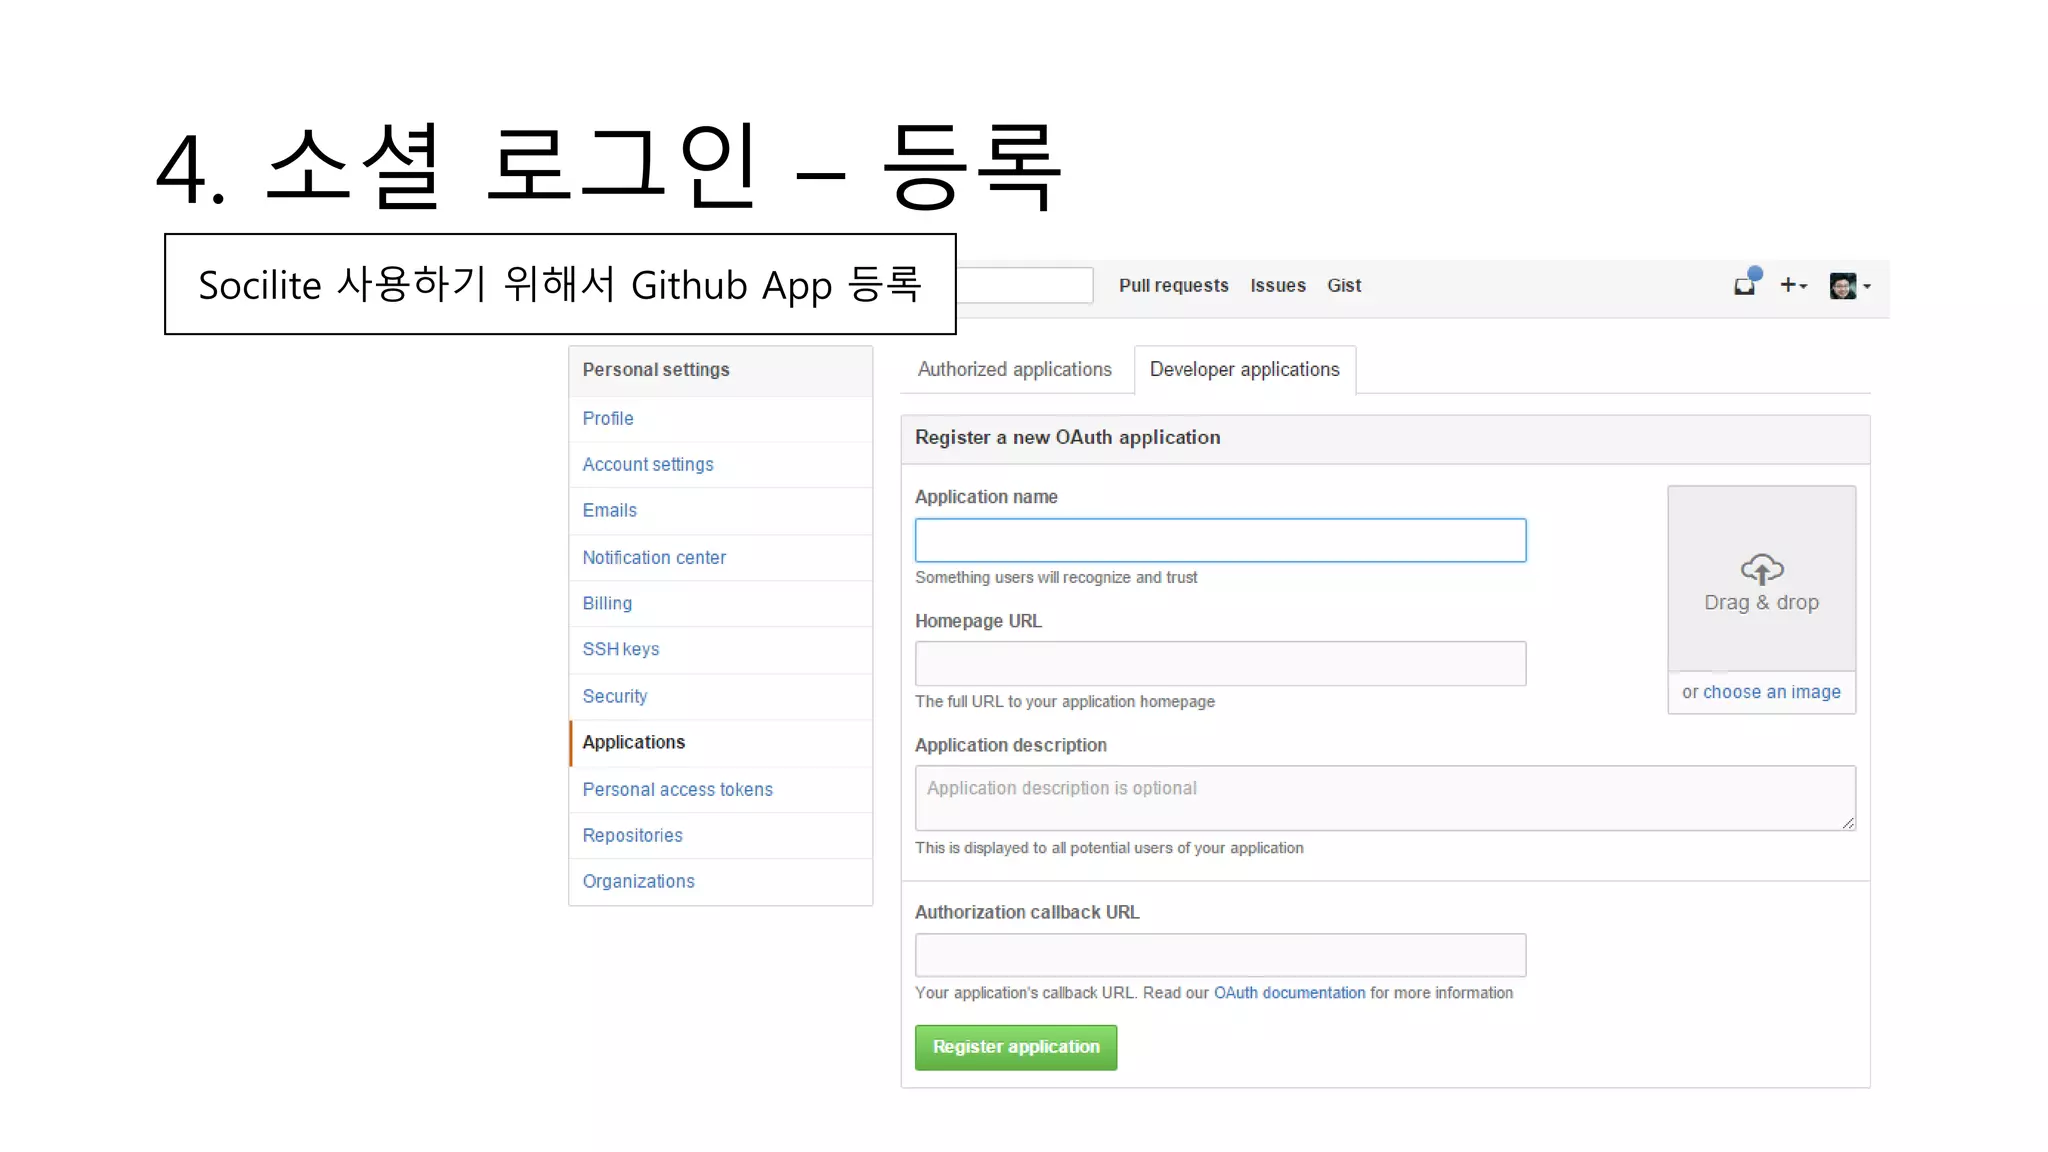The height and width of the screenshot is (1152, 2048).
Task: Switch to Developer applications tab
Action: coord(1244,370)
